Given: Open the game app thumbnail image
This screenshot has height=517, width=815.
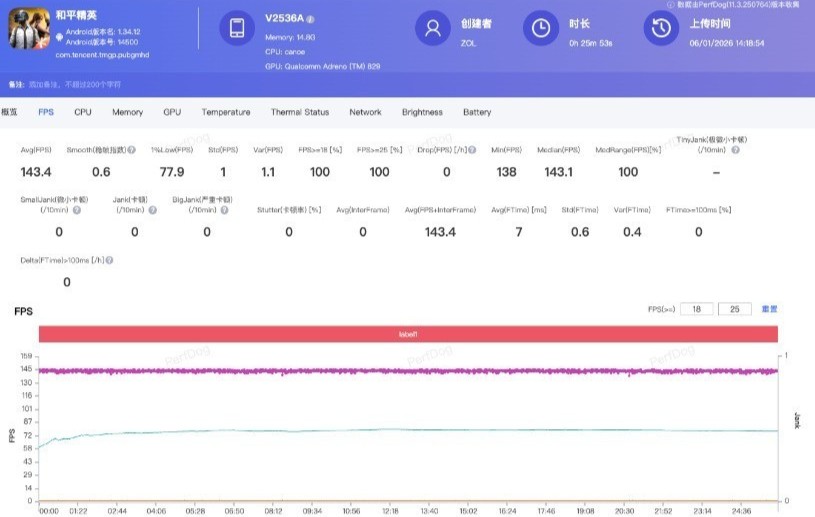Looking at the screenshot, I should [29, 28].
